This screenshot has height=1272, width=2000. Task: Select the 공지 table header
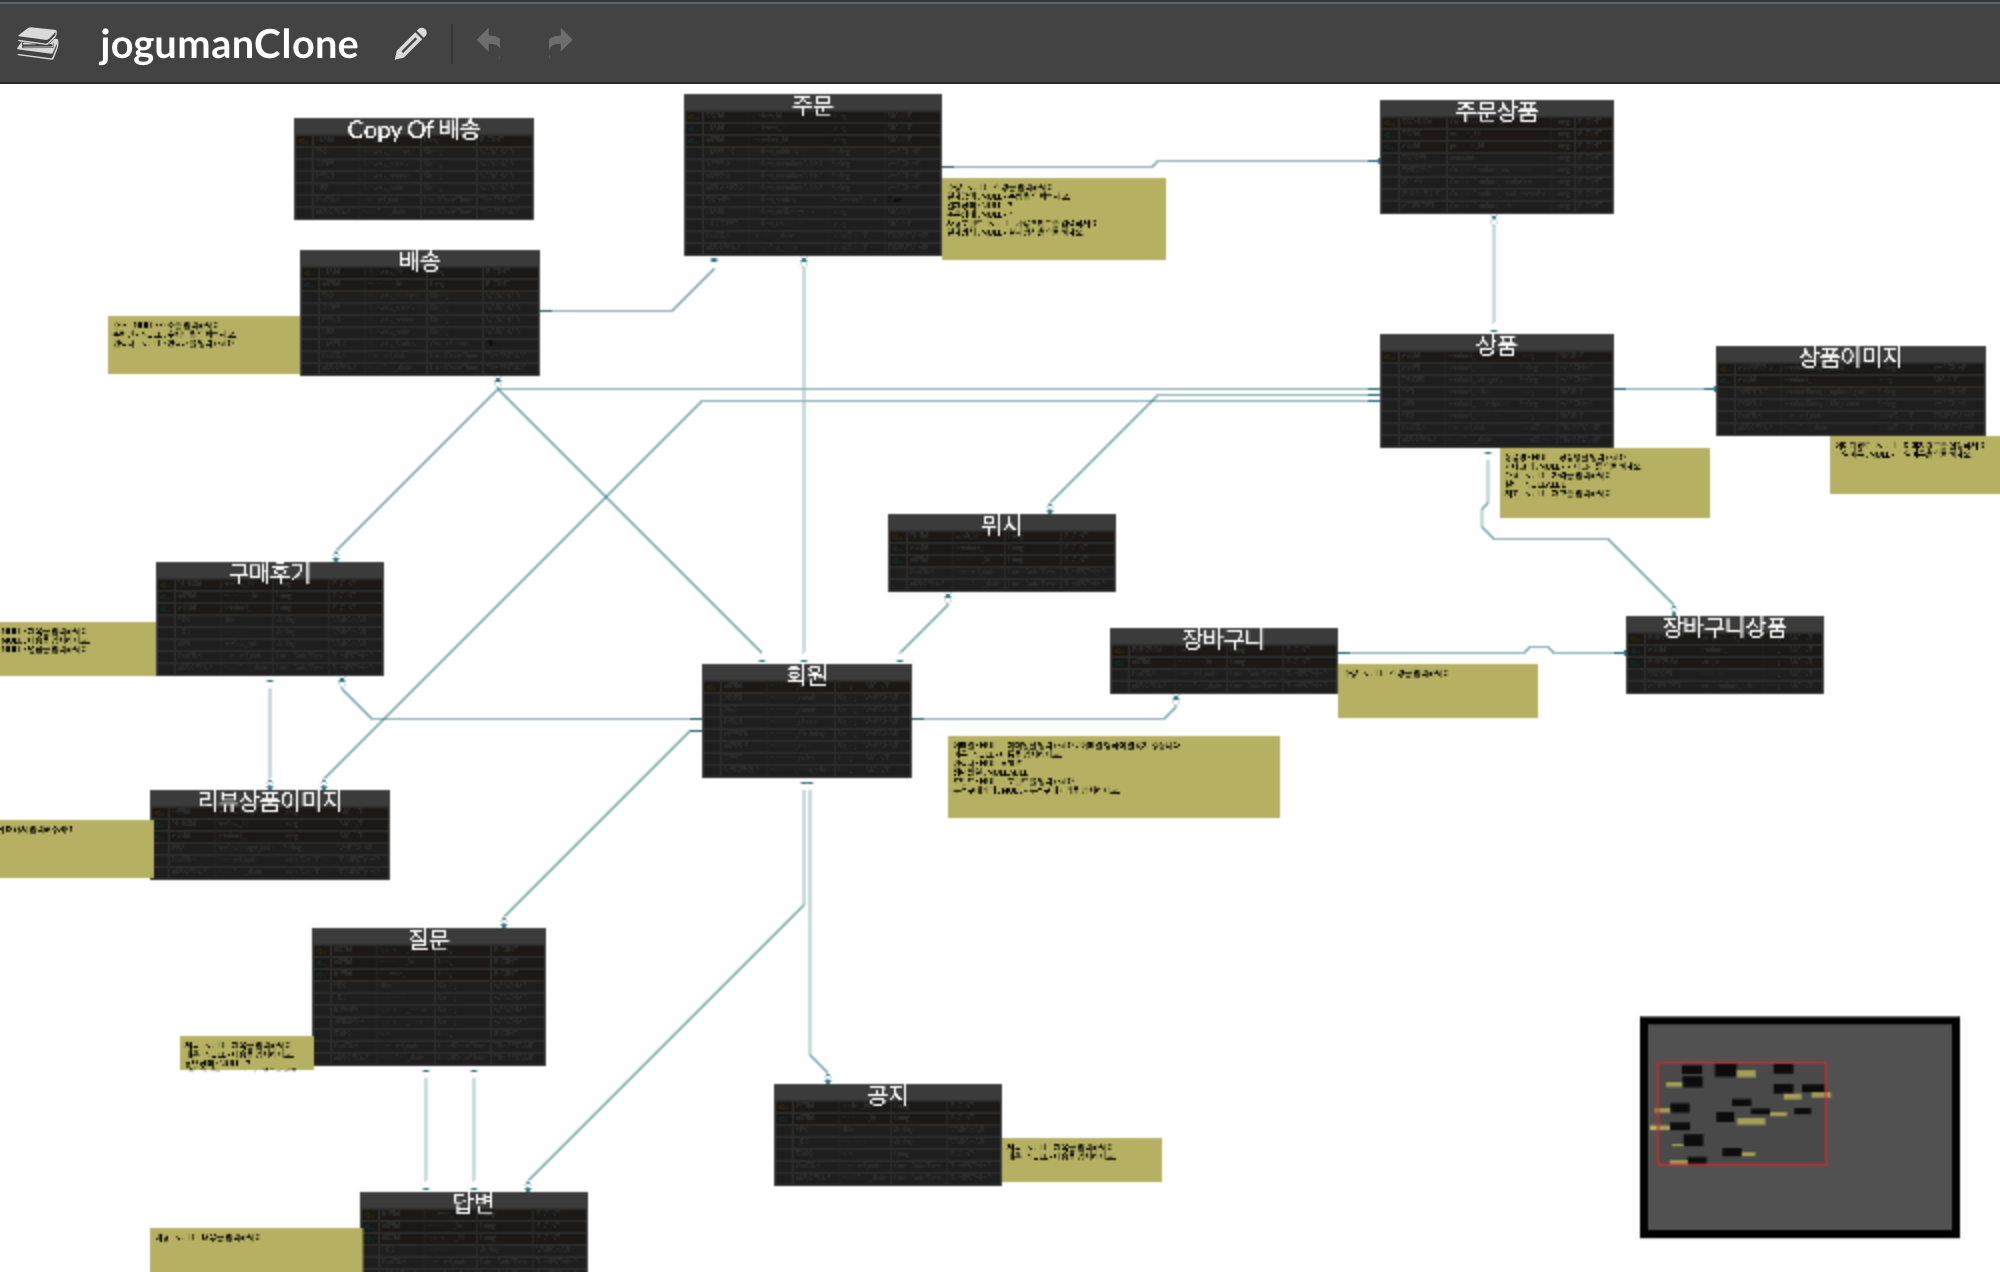click(x=886, y=1095)
